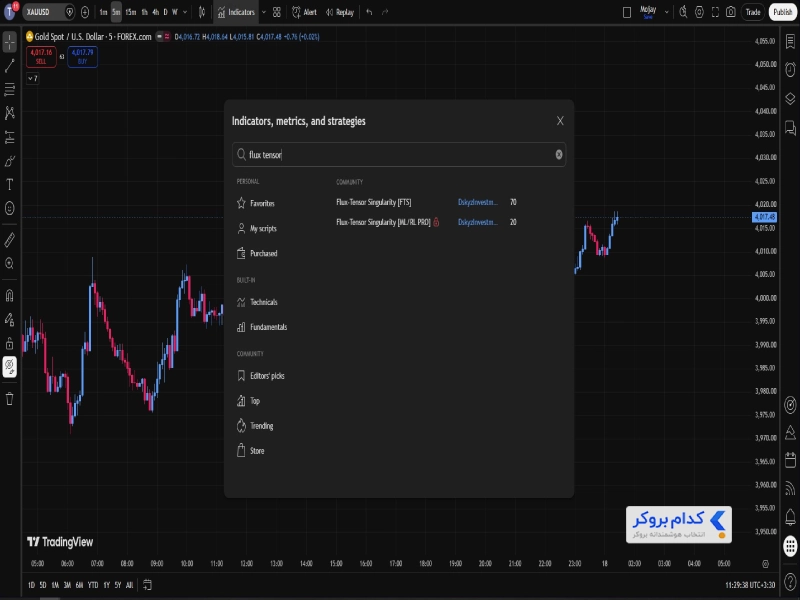Select the 1h timeframe
The image size is (800, 600).
pyautogui.click(x=145, y=12)
